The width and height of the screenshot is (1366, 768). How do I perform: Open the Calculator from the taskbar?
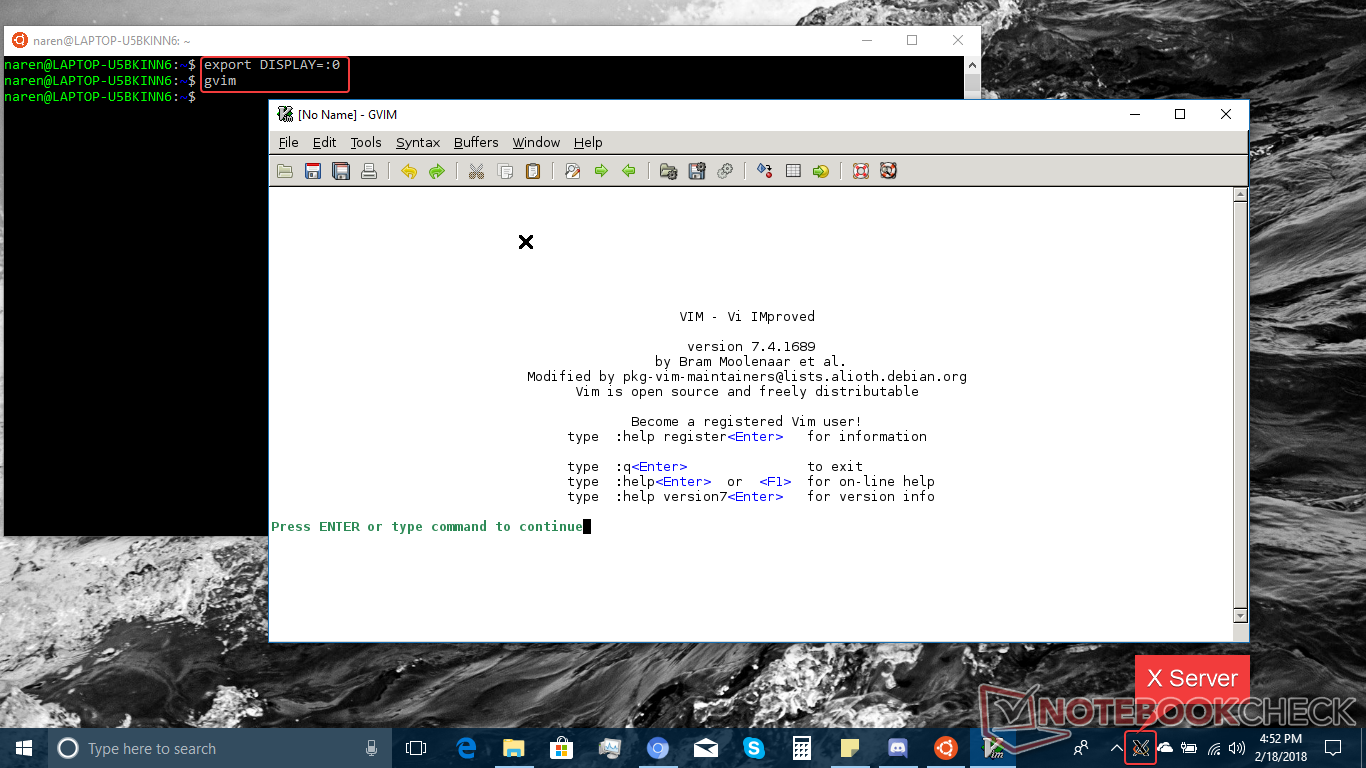coord(801,748)
